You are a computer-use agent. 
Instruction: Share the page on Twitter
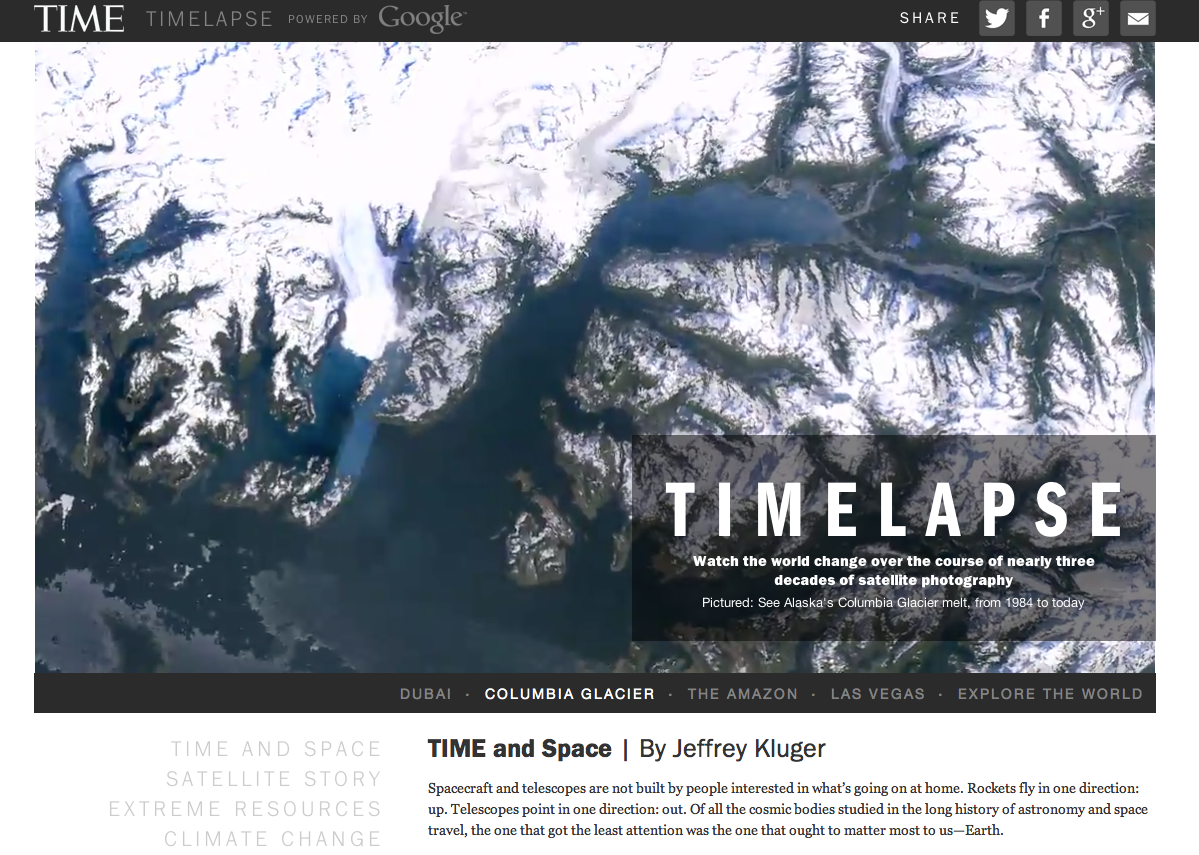(x=996, y=18)
